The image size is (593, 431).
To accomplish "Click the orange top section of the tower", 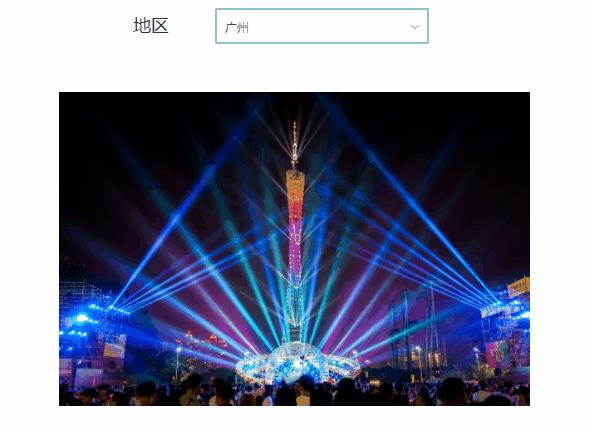I will 295,184.
